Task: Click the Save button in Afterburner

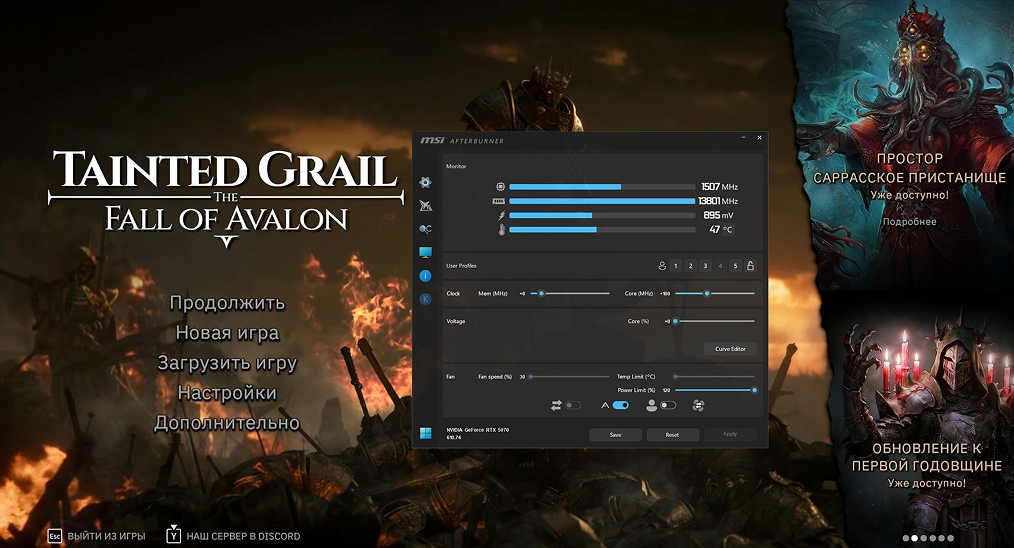Action: tap(615, 435)
